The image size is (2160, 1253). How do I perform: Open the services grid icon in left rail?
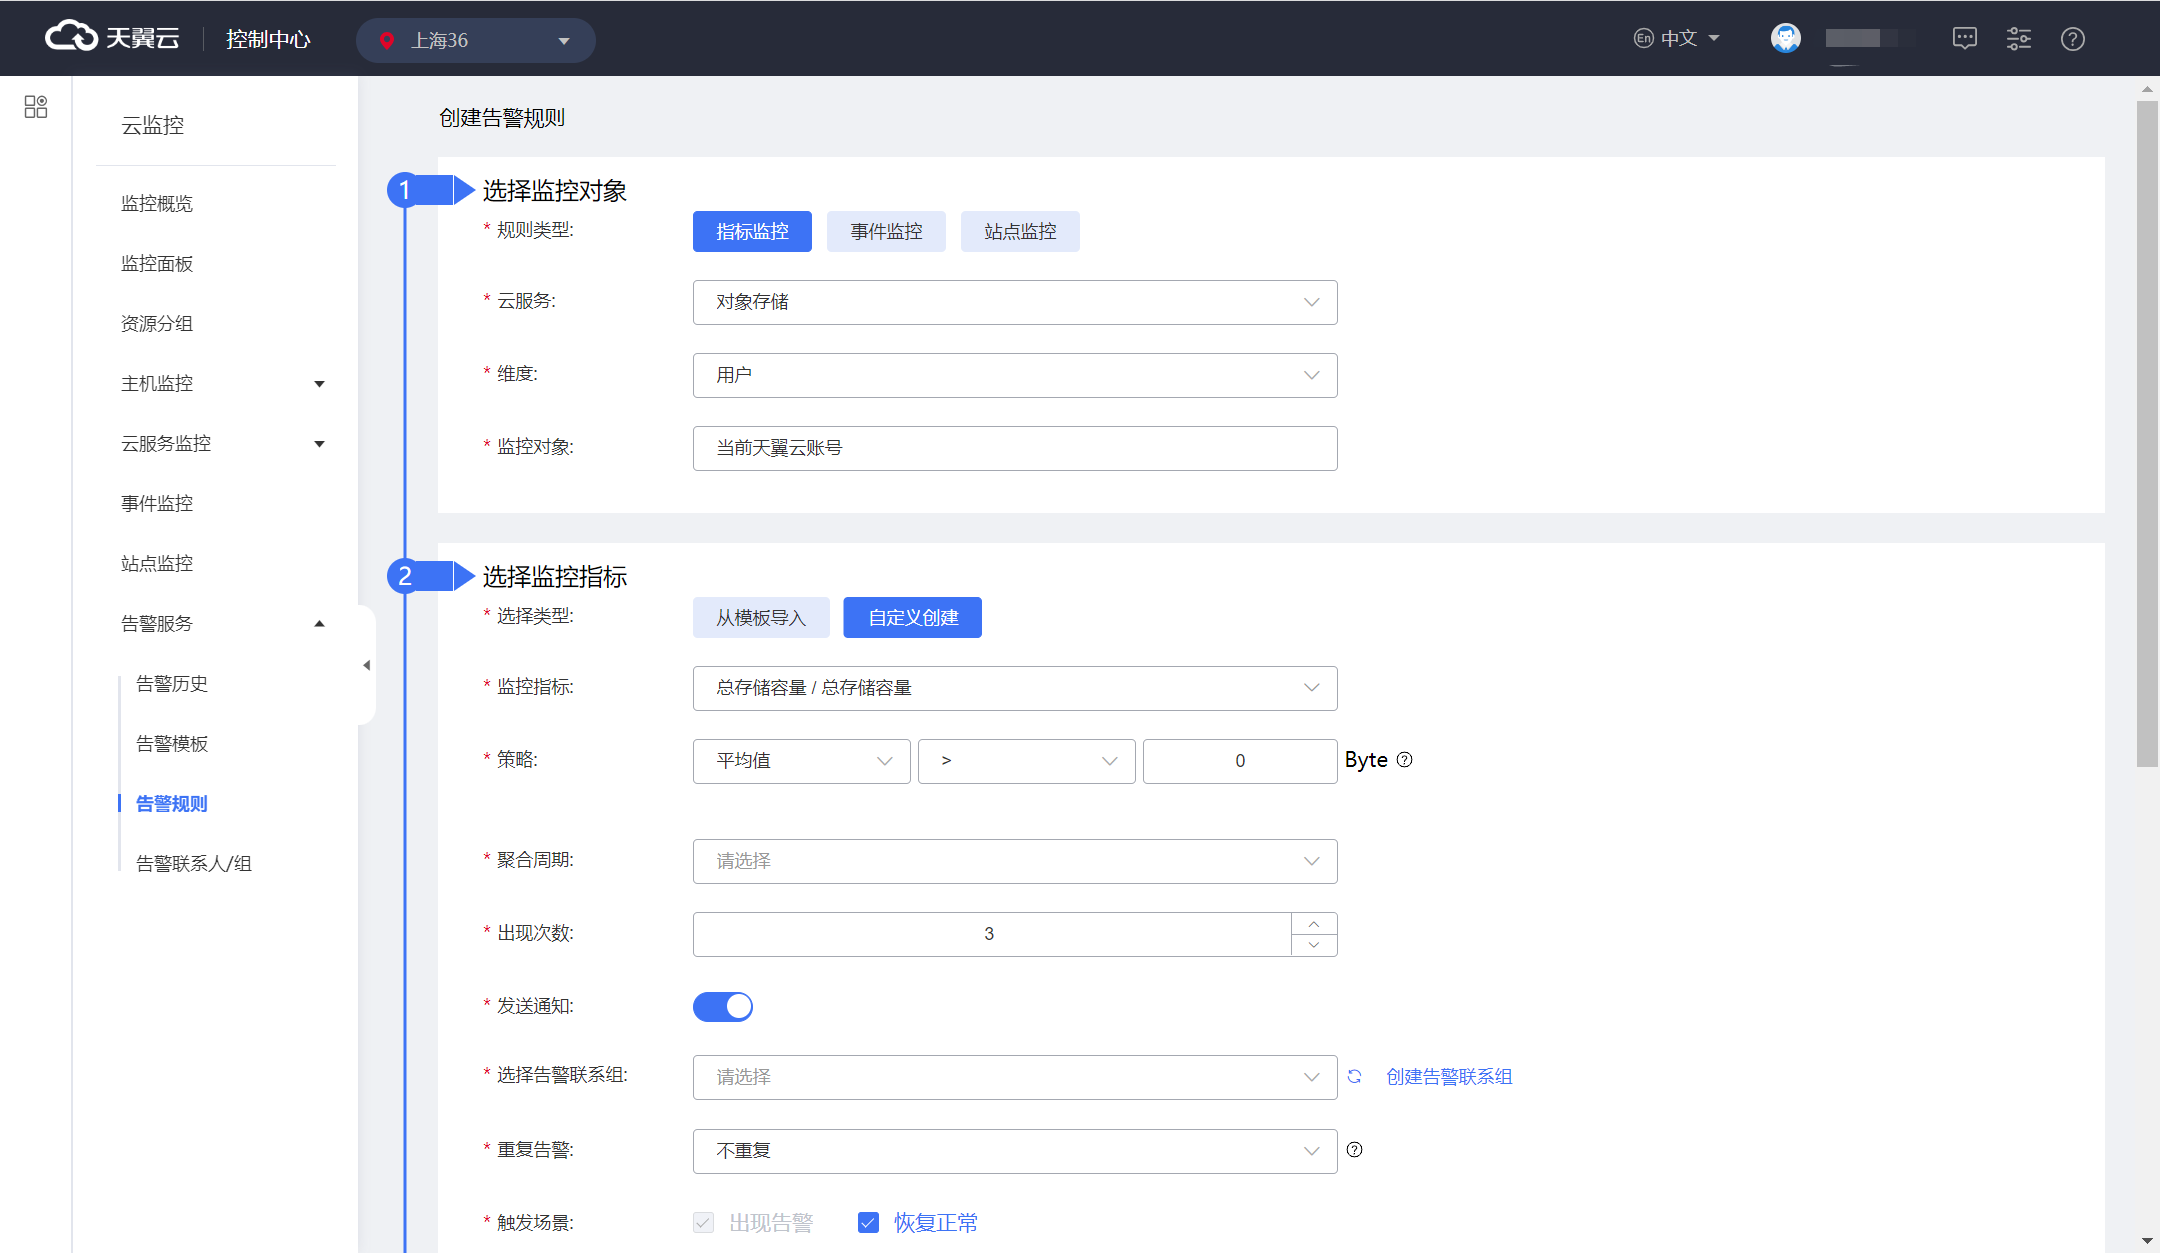[x=36, y=107]
